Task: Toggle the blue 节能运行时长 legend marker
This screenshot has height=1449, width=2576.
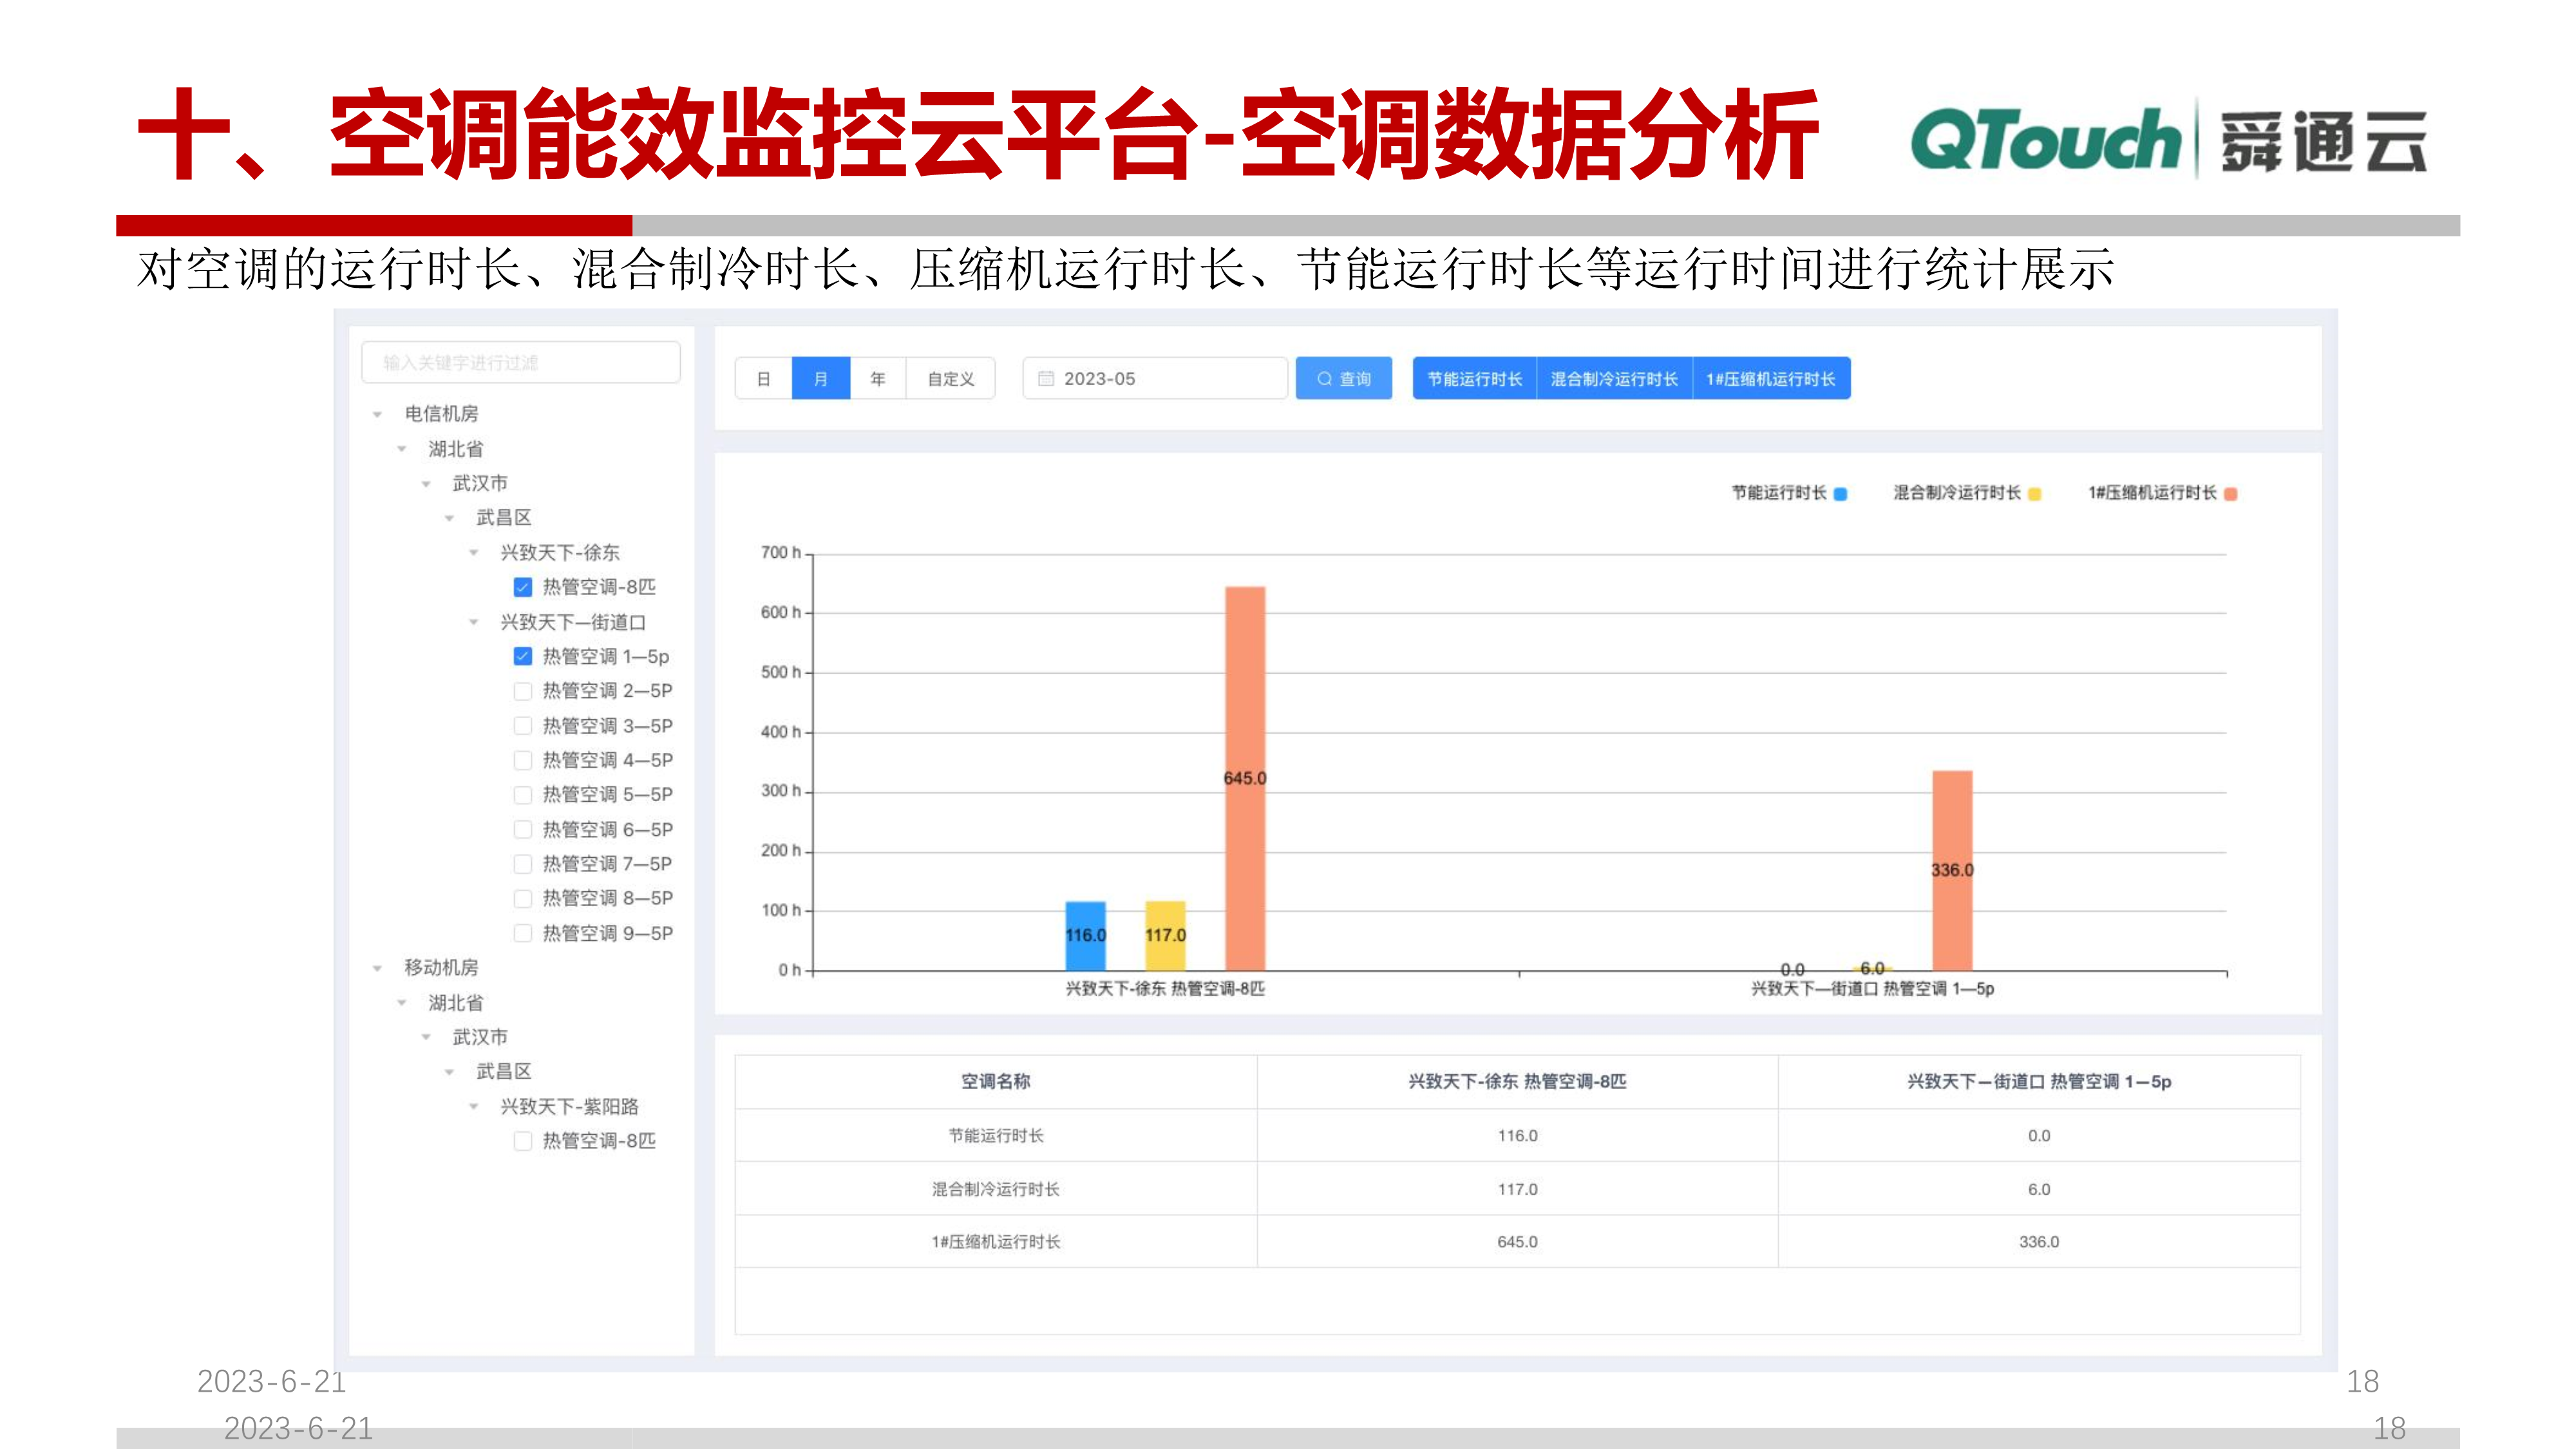Action: coord(1840,493)
